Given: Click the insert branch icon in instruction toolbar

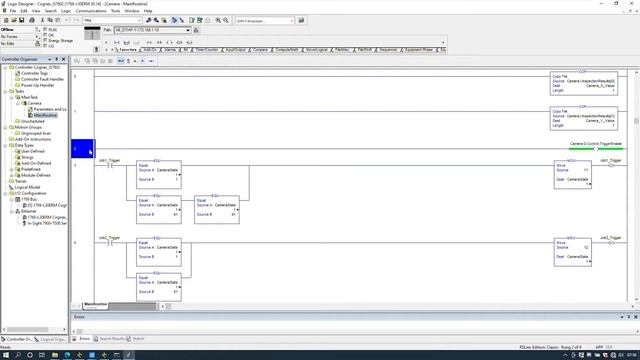Looking at the screenshot, I should [127, 42].
